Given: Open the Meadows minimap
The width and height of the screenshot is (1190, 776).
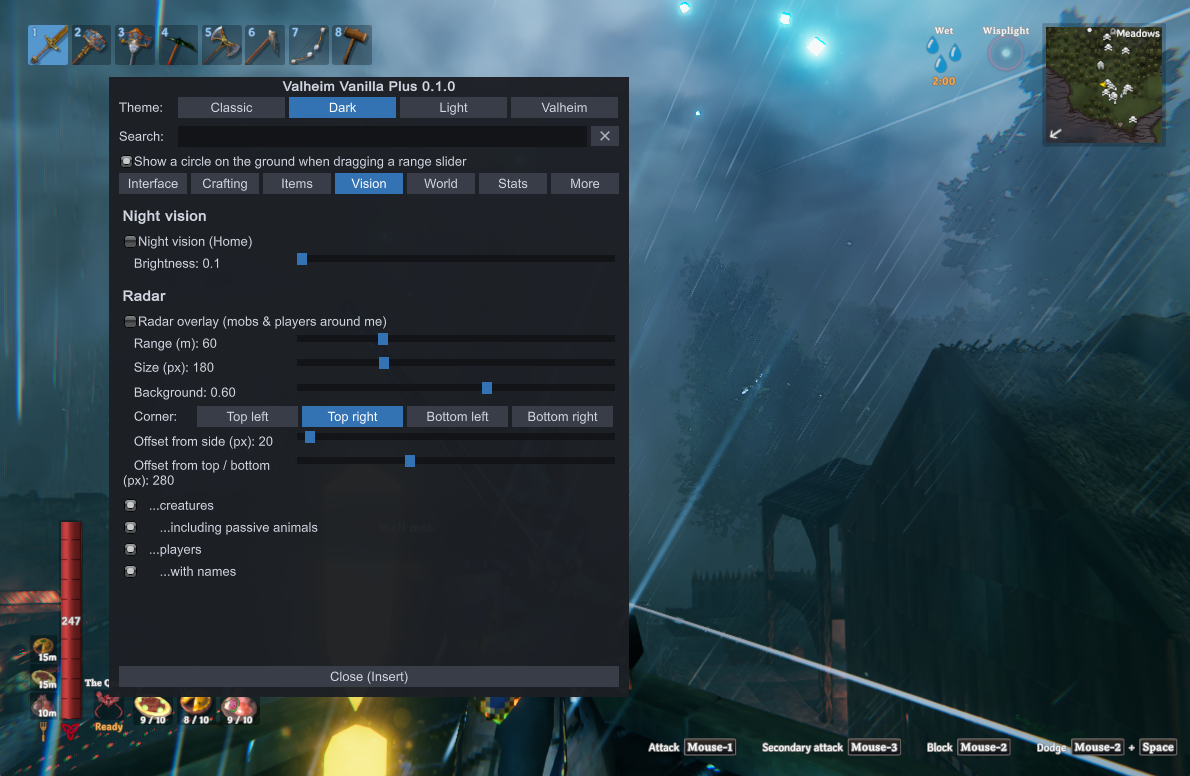Looking at the screenshot, I should tap(1103, 84).
